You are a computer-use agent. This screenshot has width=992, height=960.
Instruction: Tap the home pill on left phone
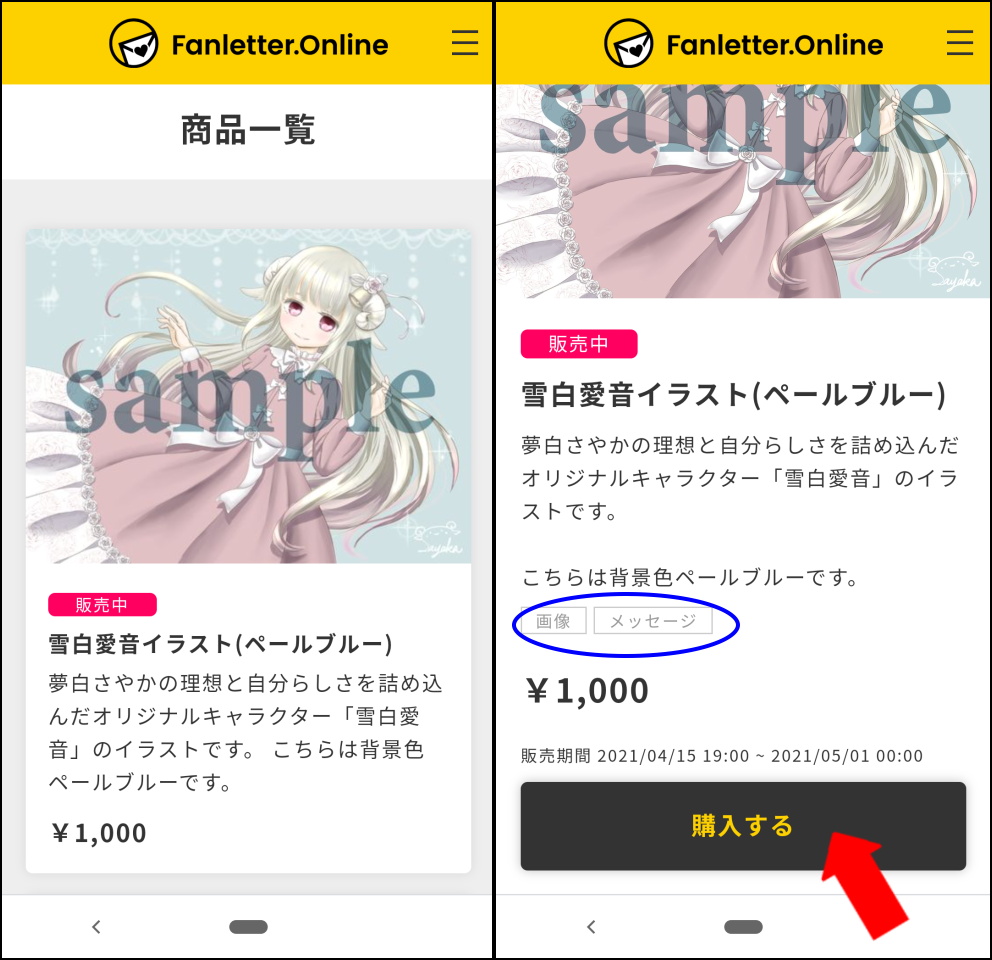tap(249, 927)
